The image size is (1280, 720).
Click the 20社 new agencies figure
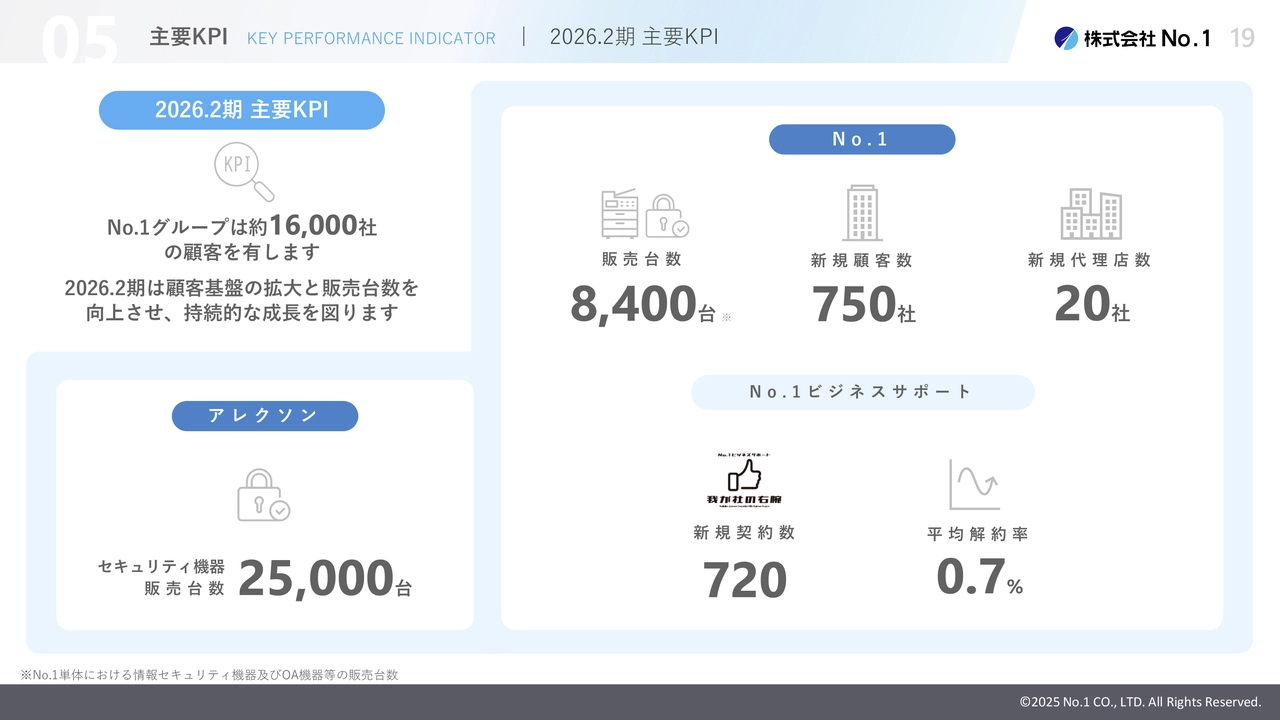tap(1092, 304)
